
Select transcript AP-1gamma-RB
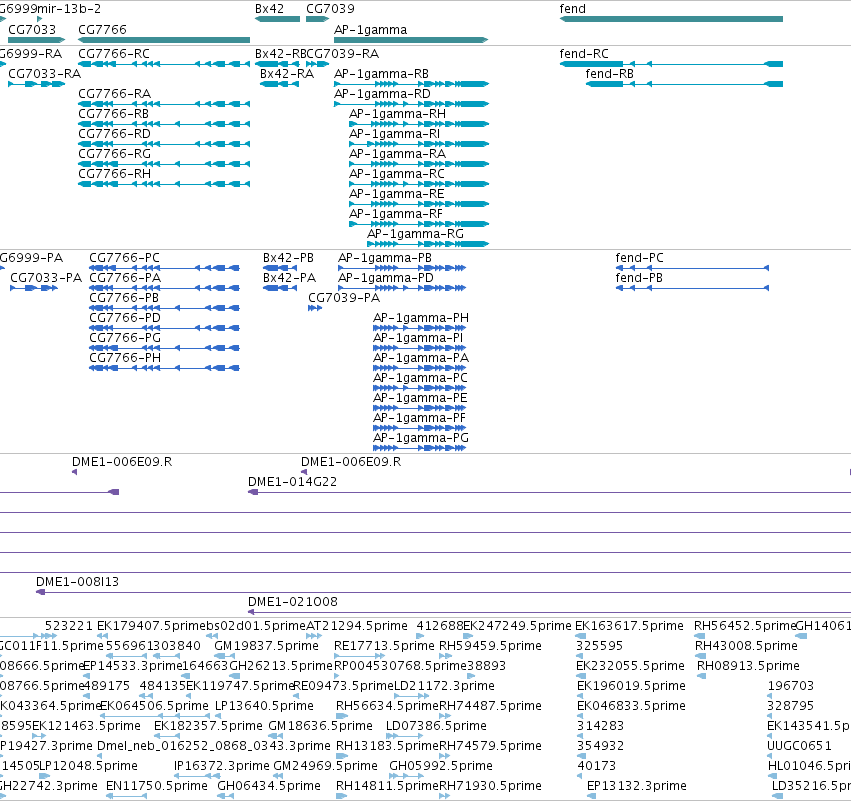pos(381,73)
